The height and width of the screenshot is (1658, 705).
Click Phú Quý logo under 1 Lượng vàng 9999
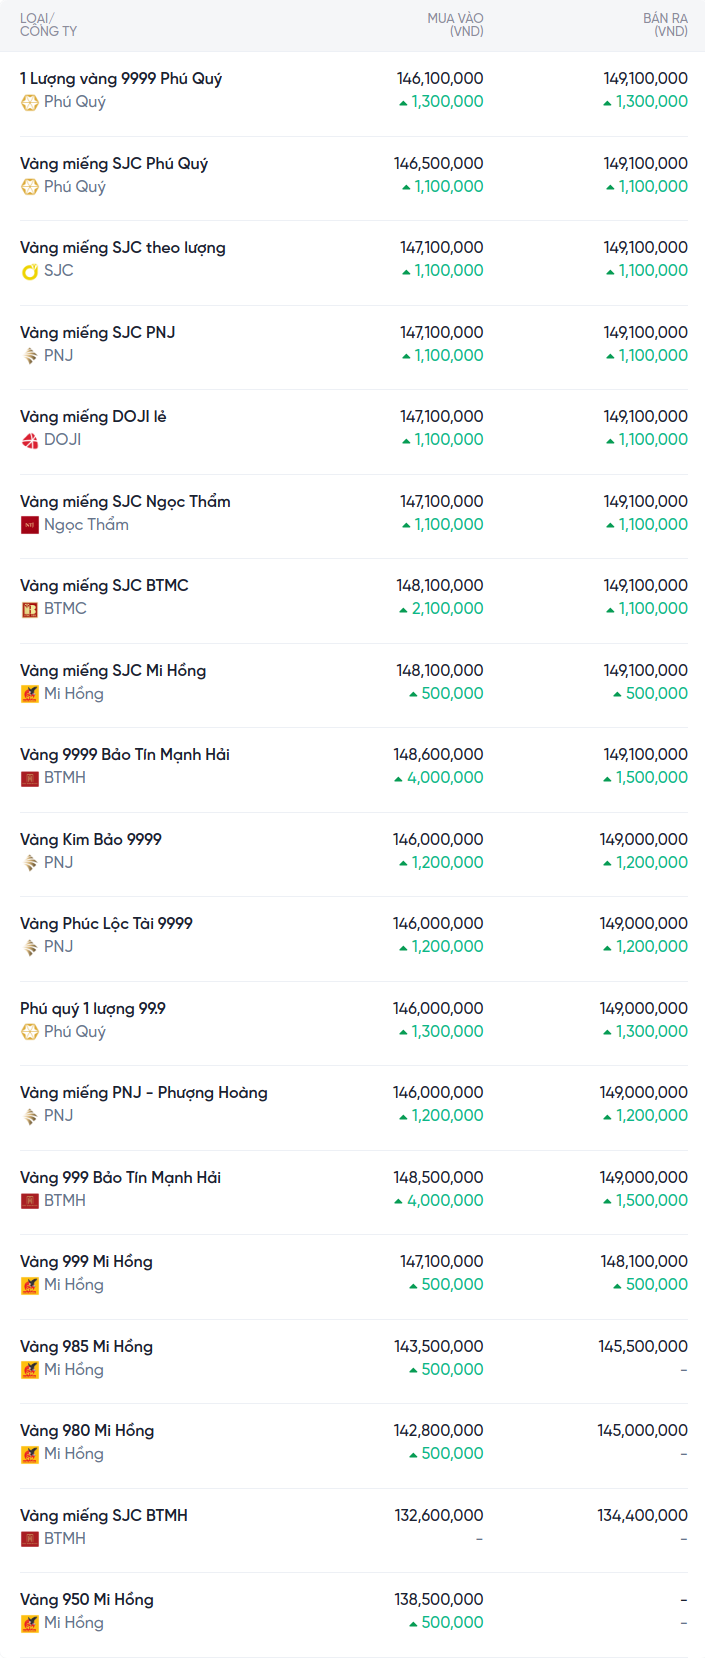(x=30, y=102)
